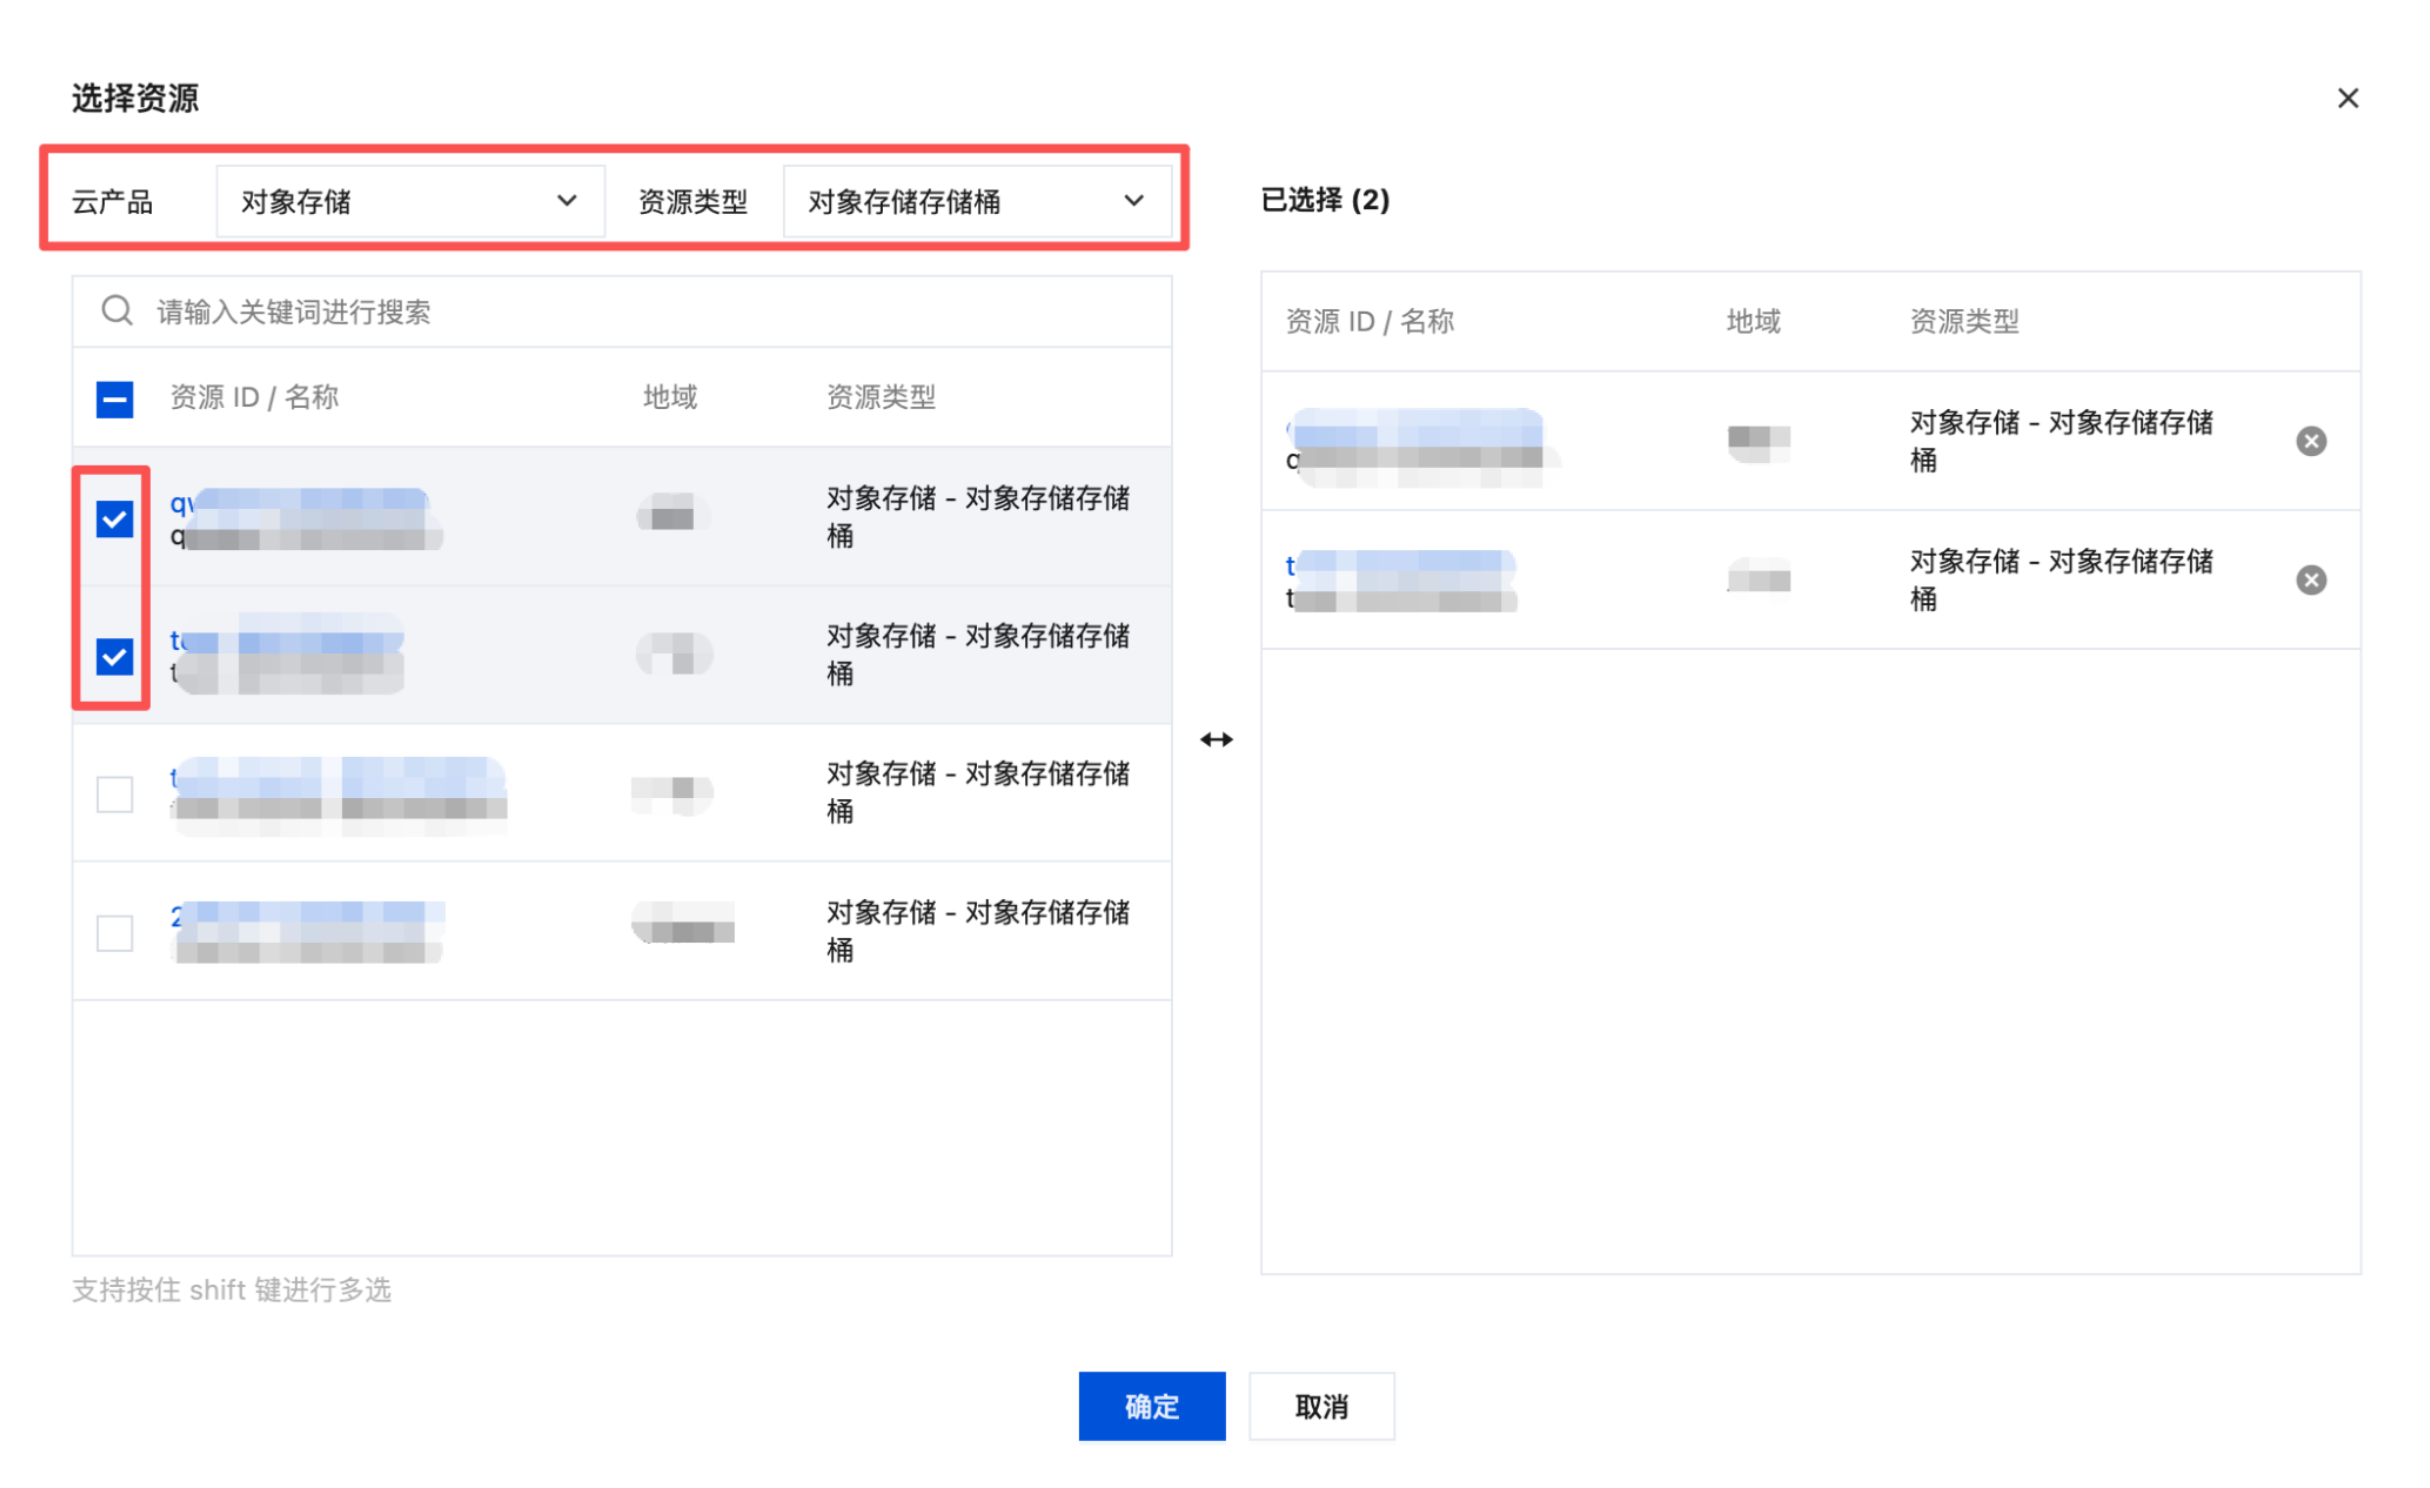Remove the second selected resource with its x icon
The width and height of the screenshot is (2430, 1488).
[2310, 580]
